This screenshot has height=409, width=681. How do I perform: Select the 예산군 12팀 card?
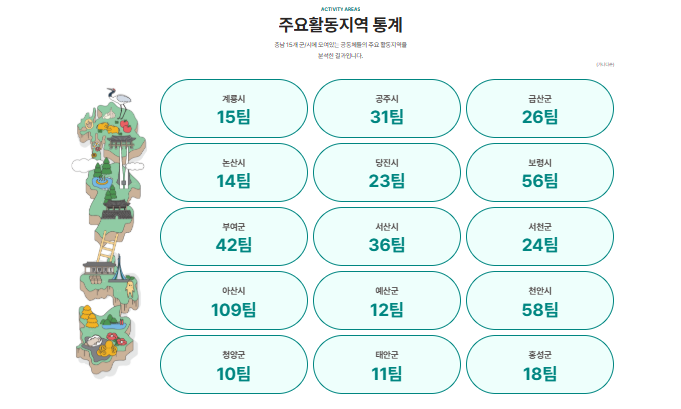[x=387, y=301]
